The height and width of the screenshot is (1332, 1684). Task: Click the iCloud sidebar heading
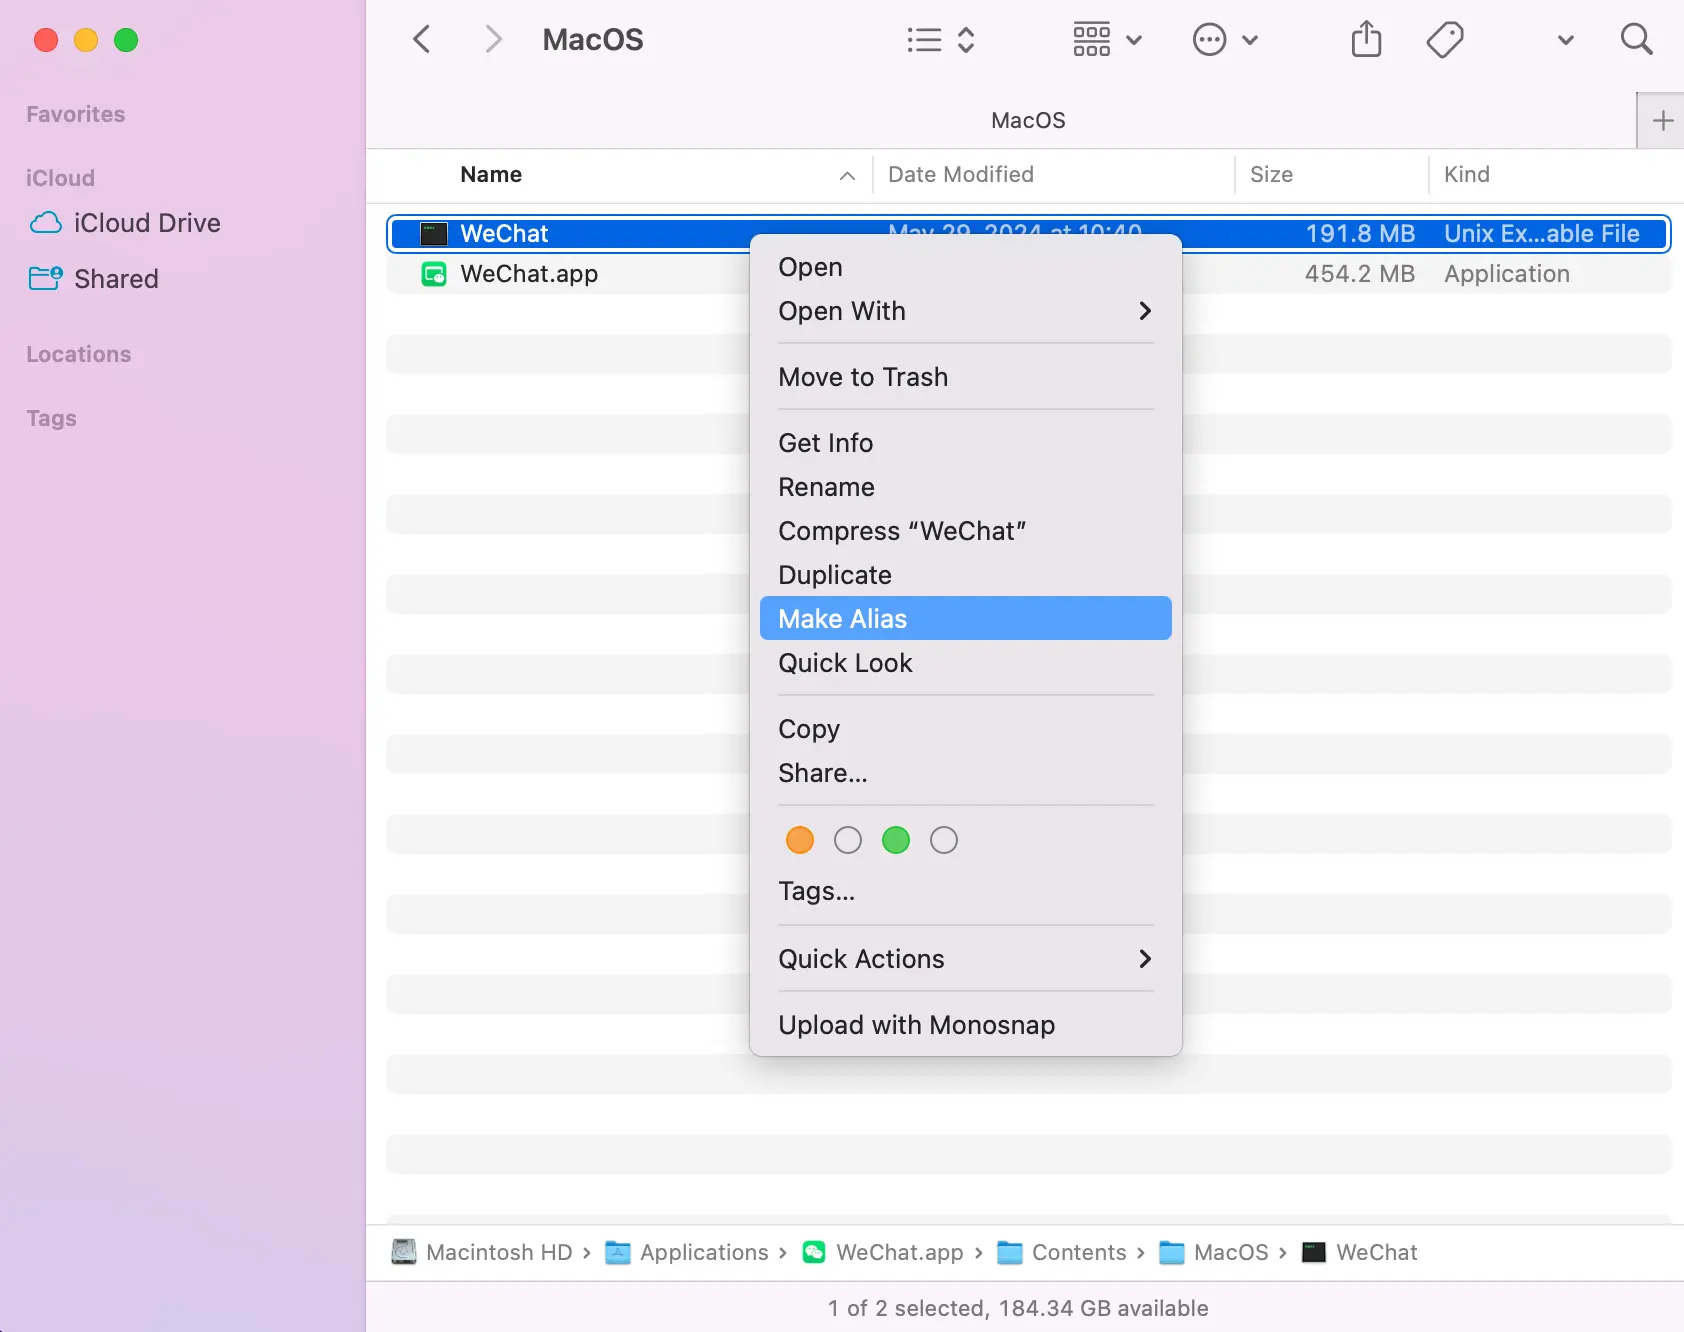click(x=60, y=179)
